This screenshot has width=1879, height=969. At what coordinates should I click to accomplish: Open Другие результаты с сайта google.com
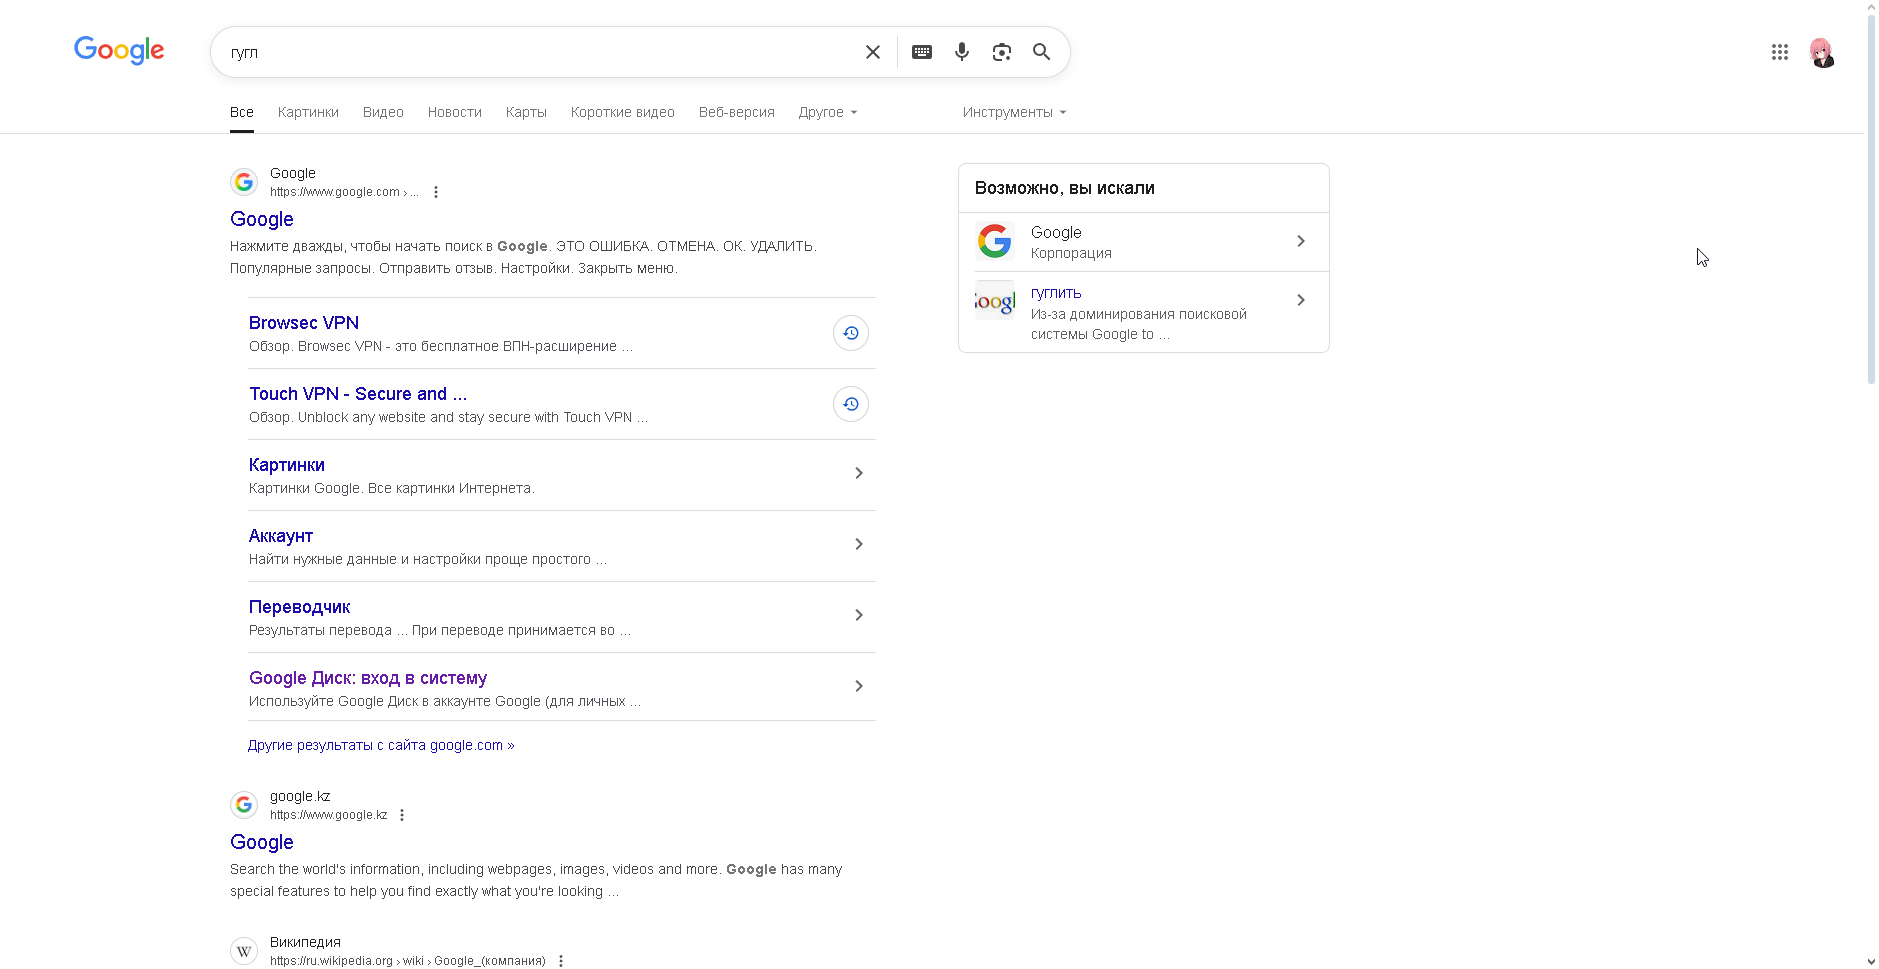(x=381, y=745)
